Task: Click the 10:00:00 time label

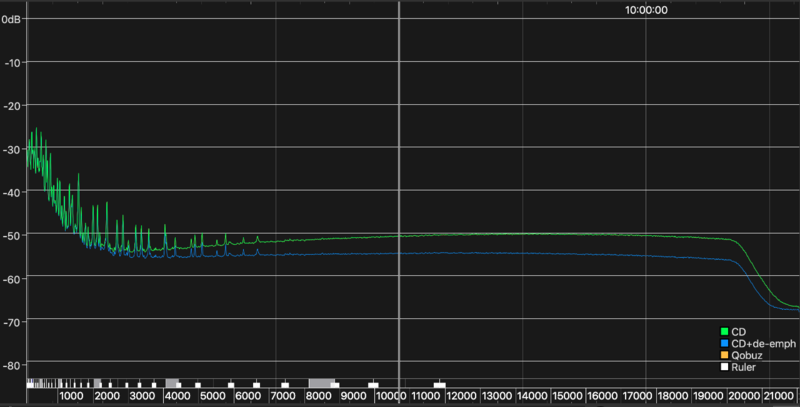Action: click(x=646, y=10)
